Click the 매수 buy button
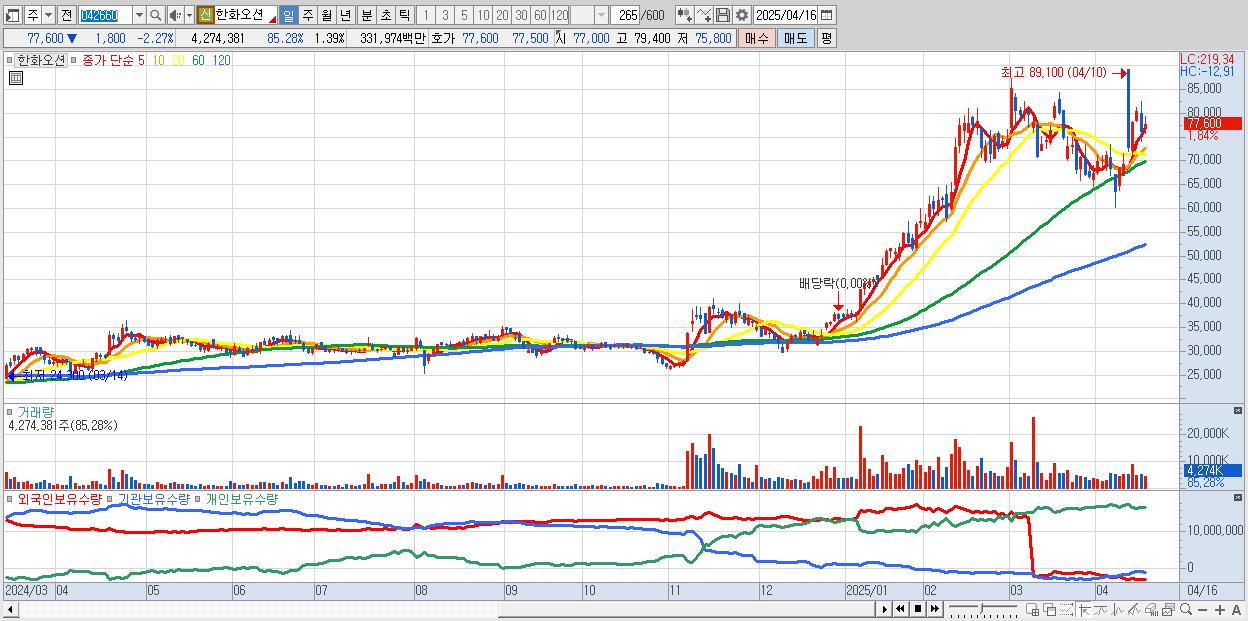1248x621 pixels. point(757,38)
